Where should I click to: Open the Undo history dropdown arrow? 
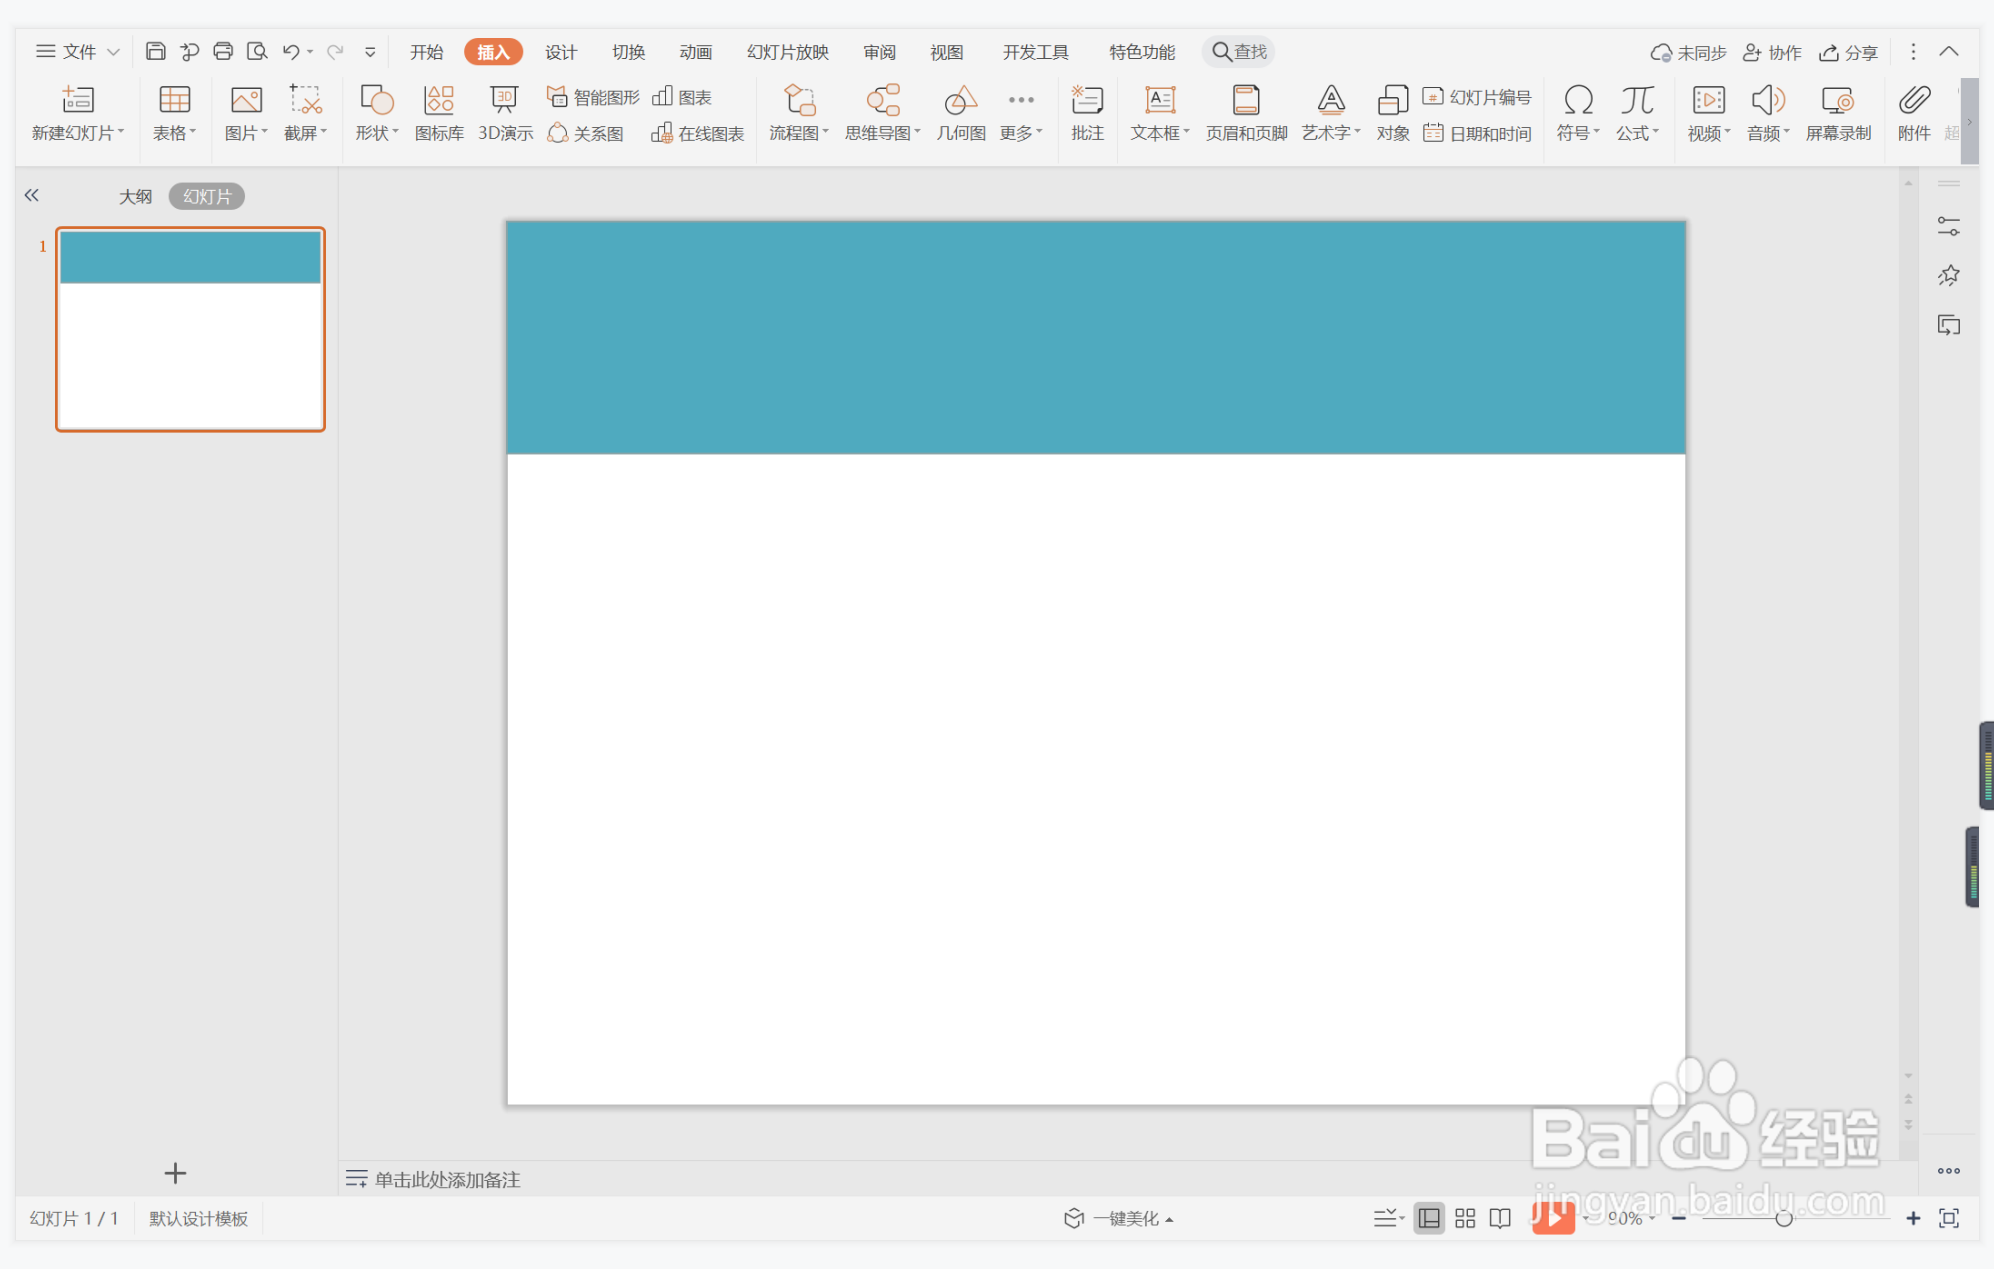[x=310, y=52]
